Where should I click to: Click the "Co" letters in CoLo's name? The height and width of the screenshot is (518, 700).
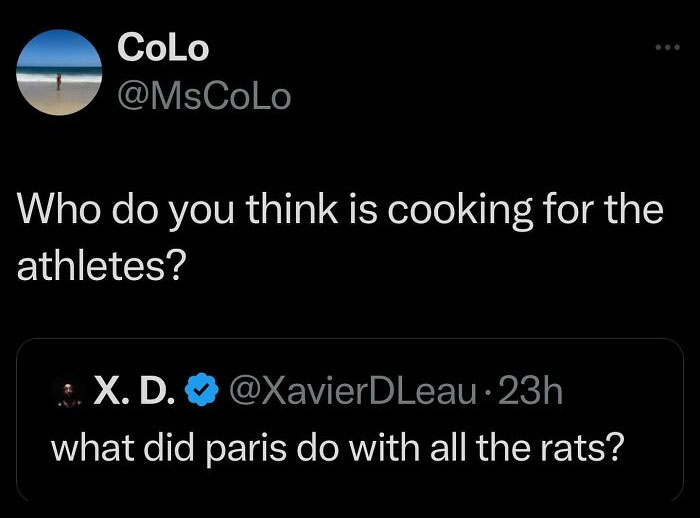[x=138, y=48]
